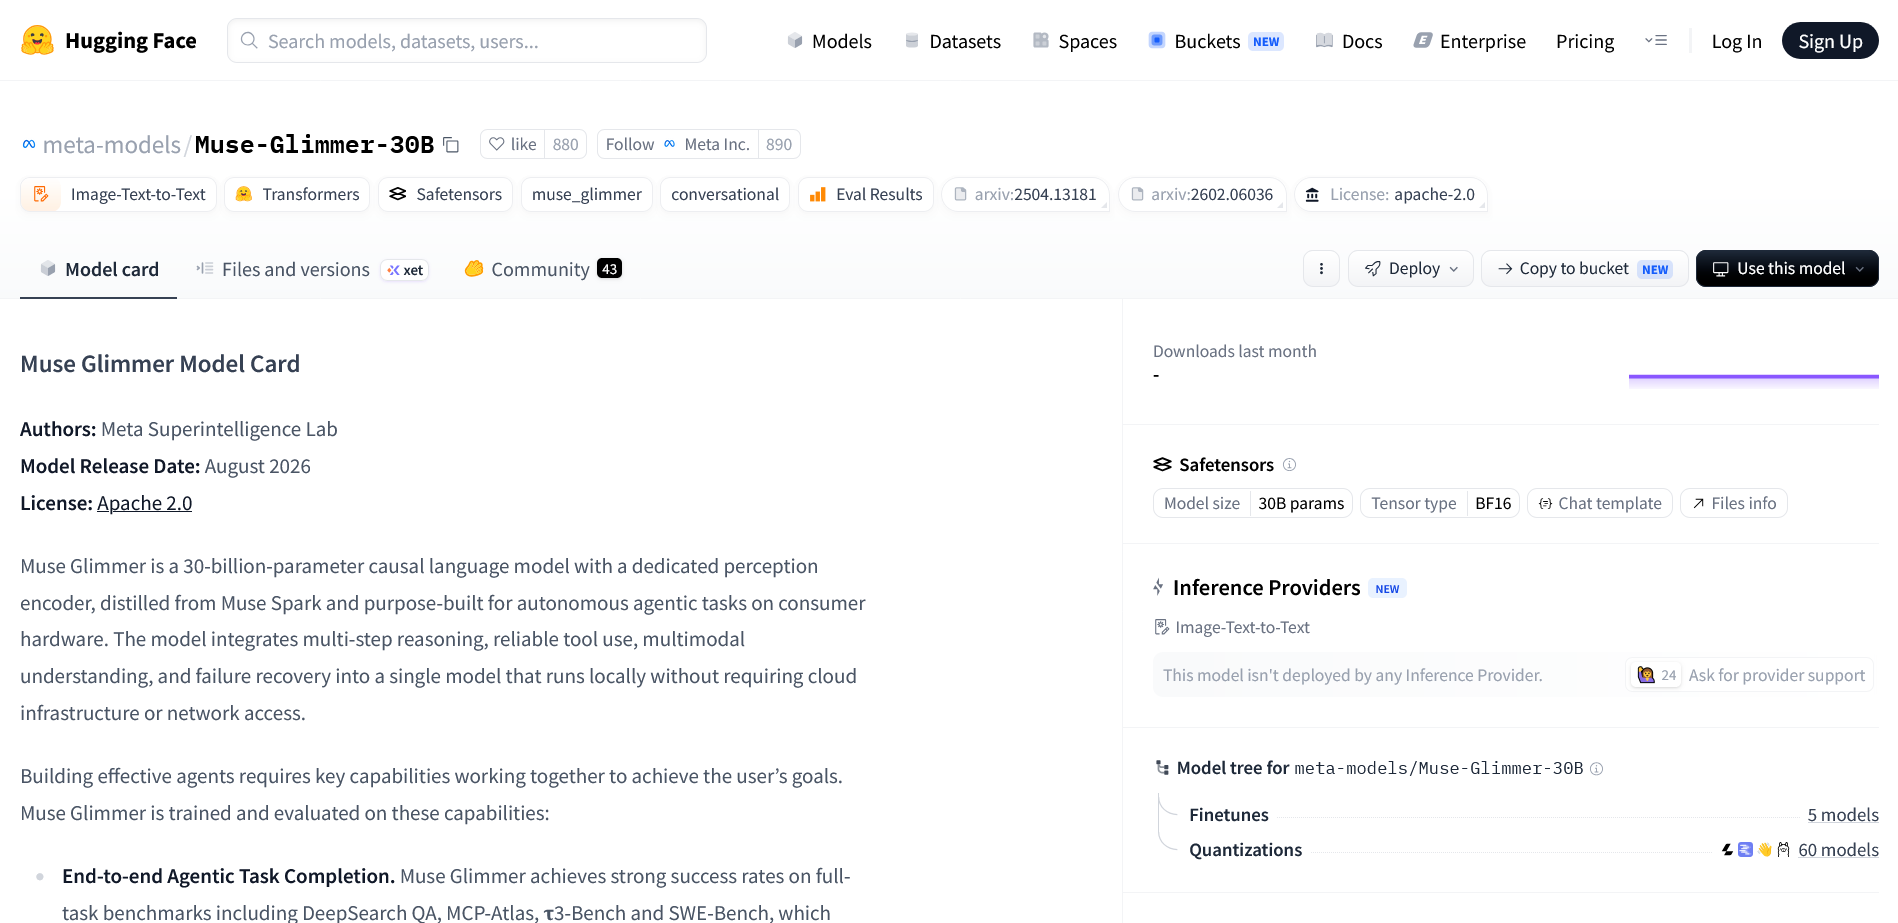Open the three-dot more options menu

[x=1321, y=268]
